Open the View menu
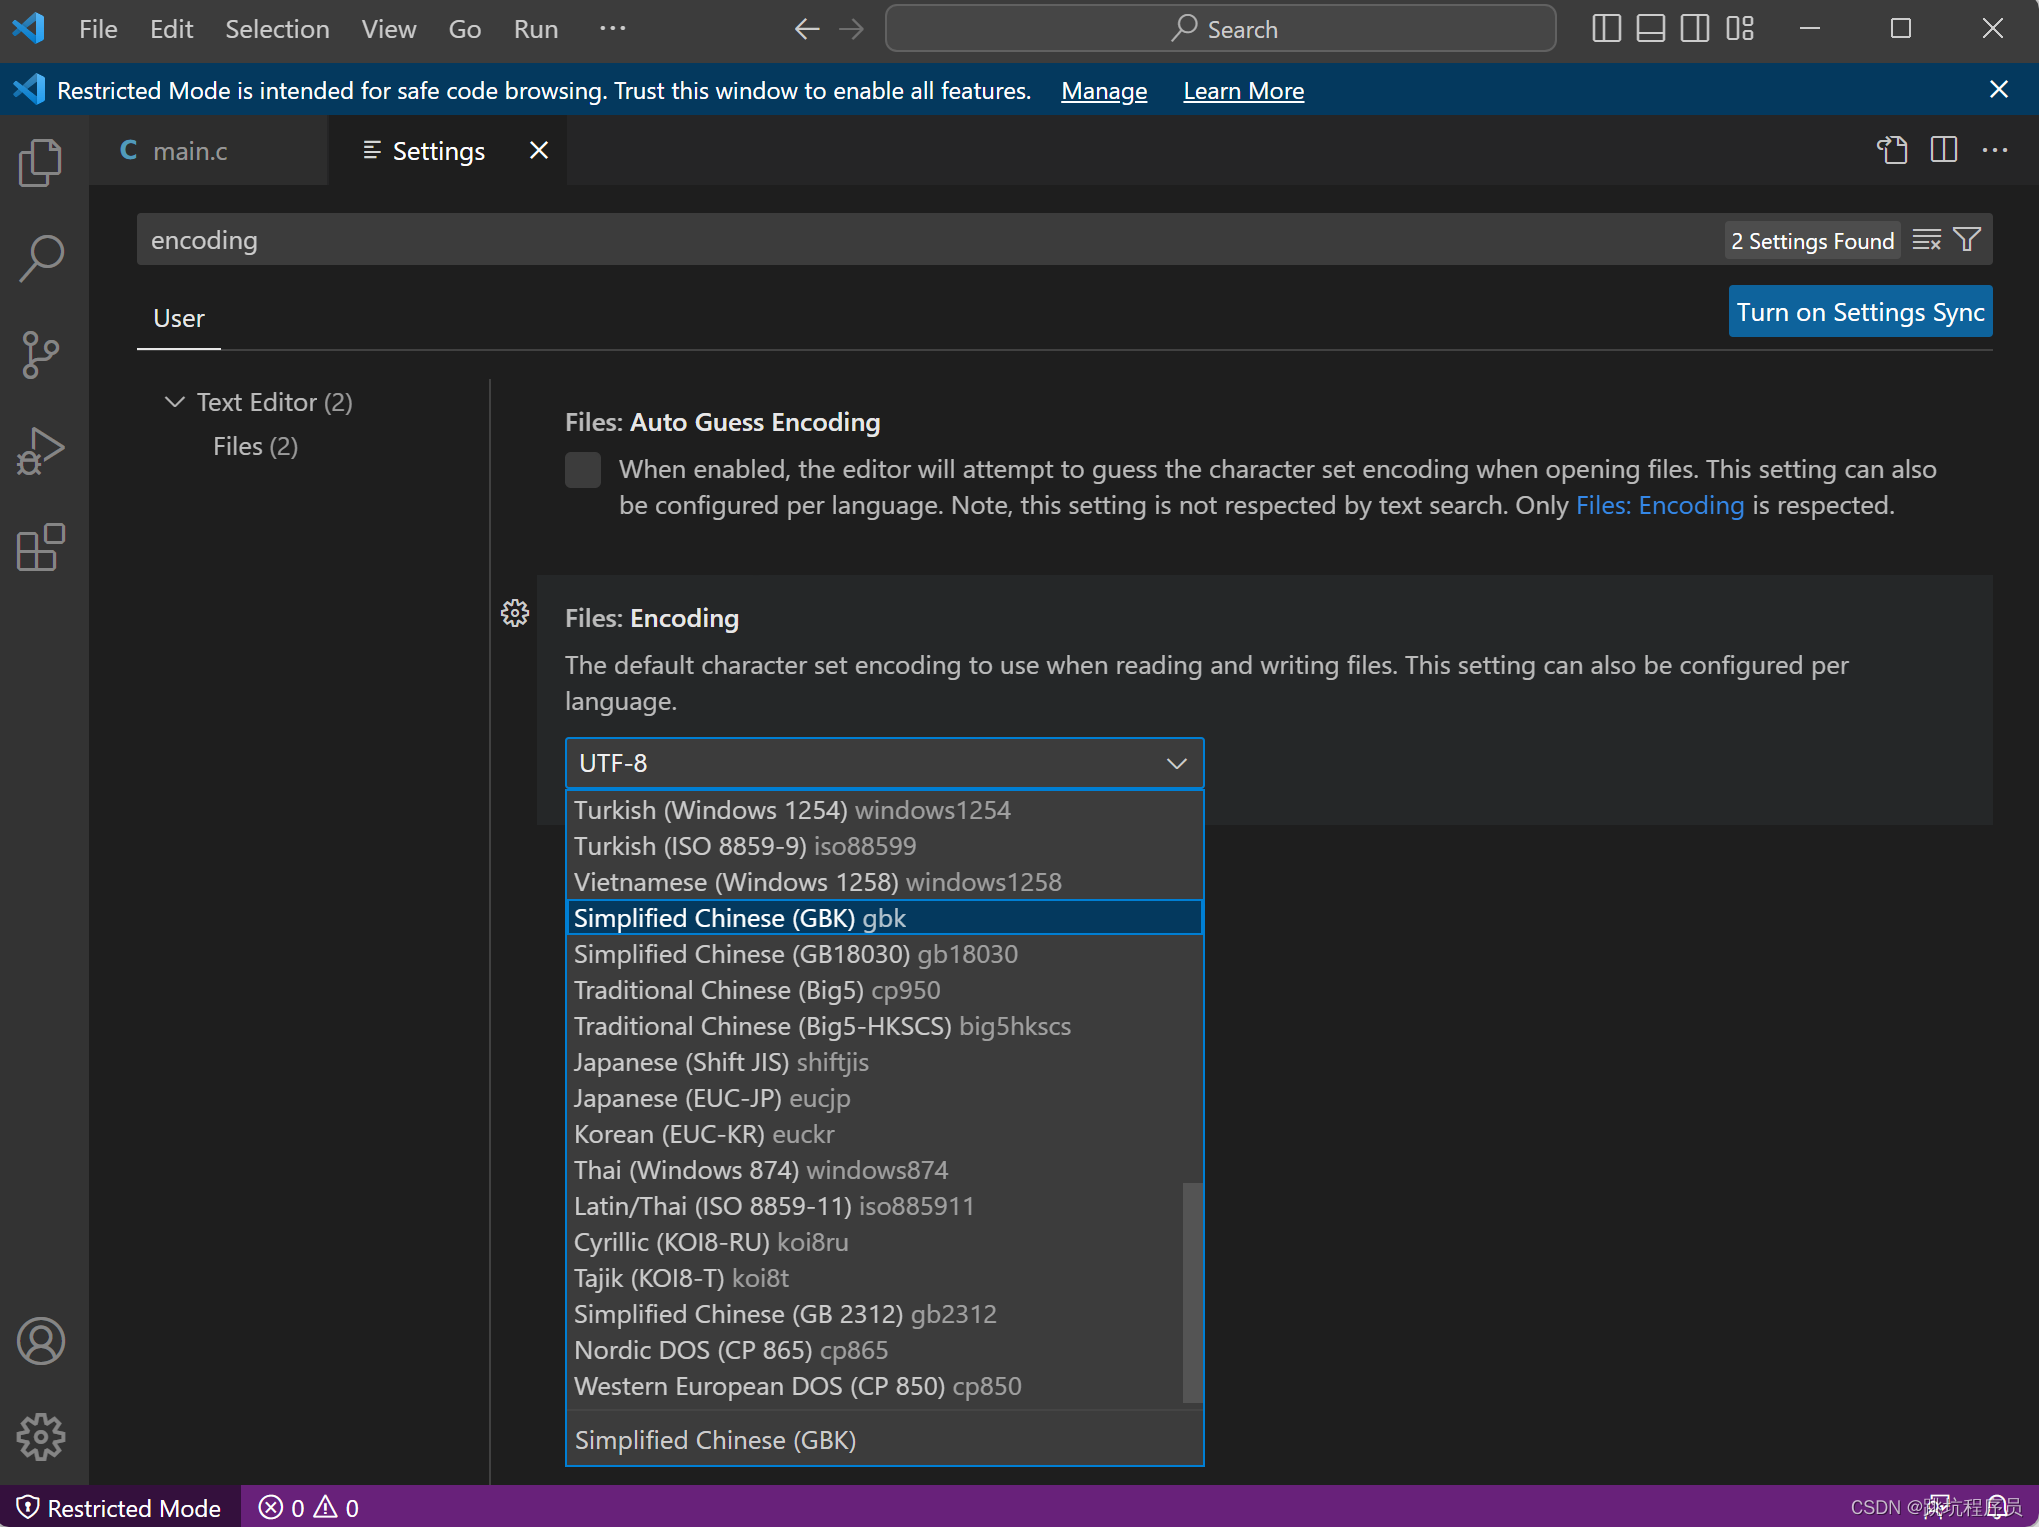Image resolution: width=2039 pixels, height=1527 pixels. pos(389,29)
